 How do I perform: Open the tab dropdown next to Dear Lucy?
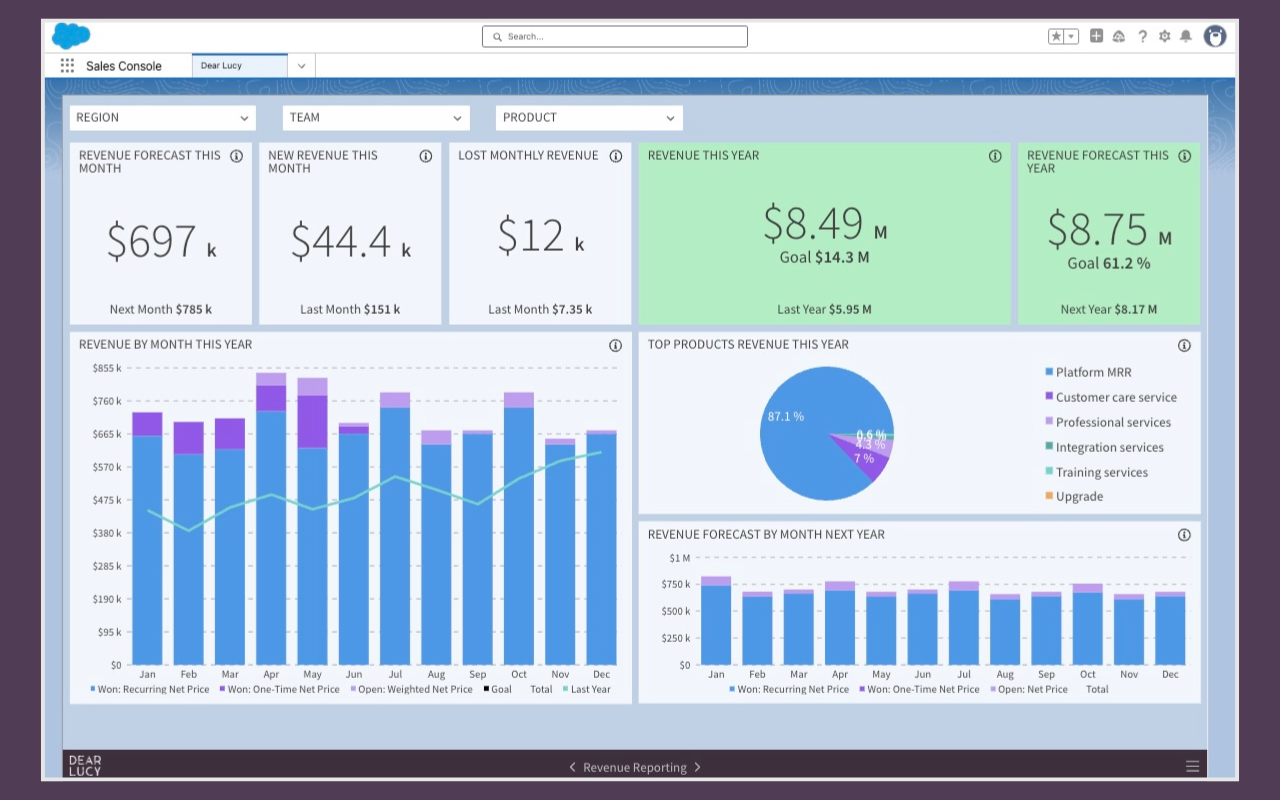pyautogui.click(x=301, y=66)
